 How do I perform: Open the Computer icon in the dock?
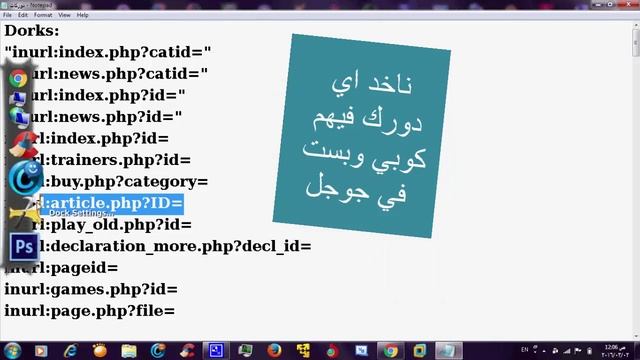click(18, 98)
